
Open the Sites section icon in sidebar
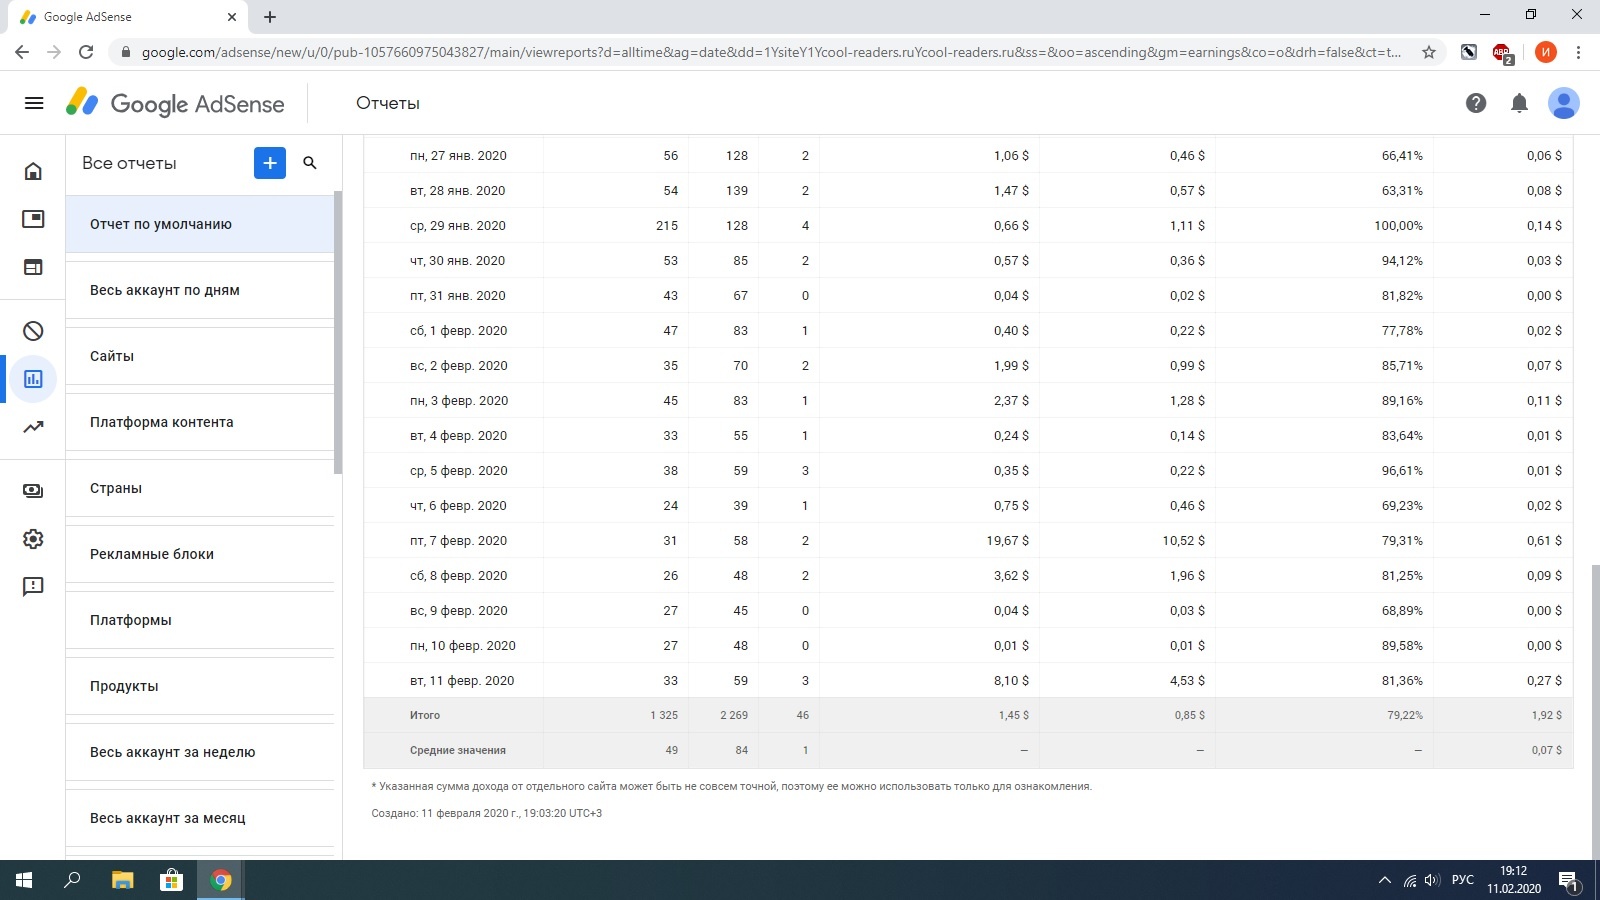pos(33,267)
